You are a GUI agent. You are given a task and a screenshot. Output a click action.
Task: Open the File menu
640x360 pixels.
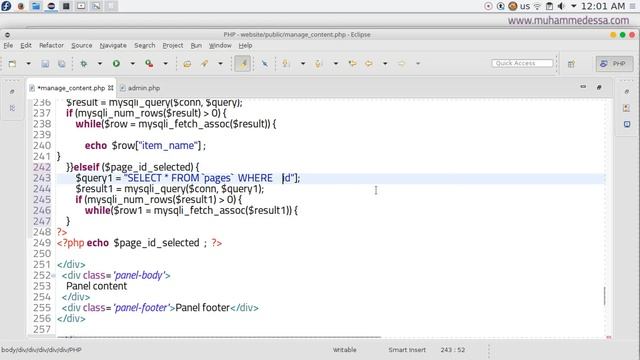[8, 45]
